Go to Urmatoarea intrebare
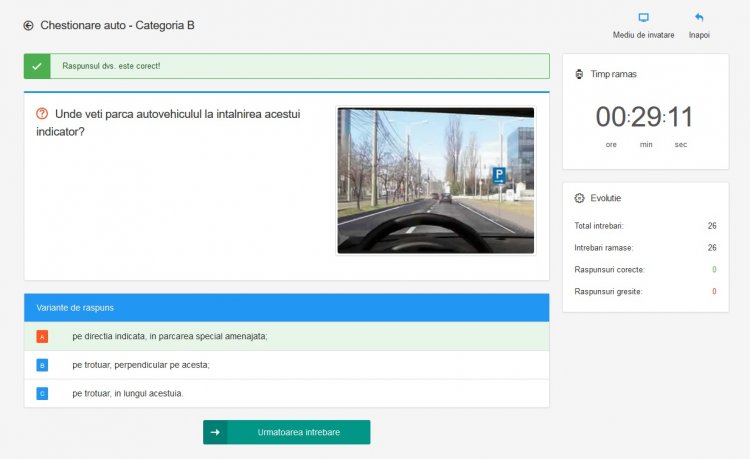750x459 pixels. coord(287,432)
